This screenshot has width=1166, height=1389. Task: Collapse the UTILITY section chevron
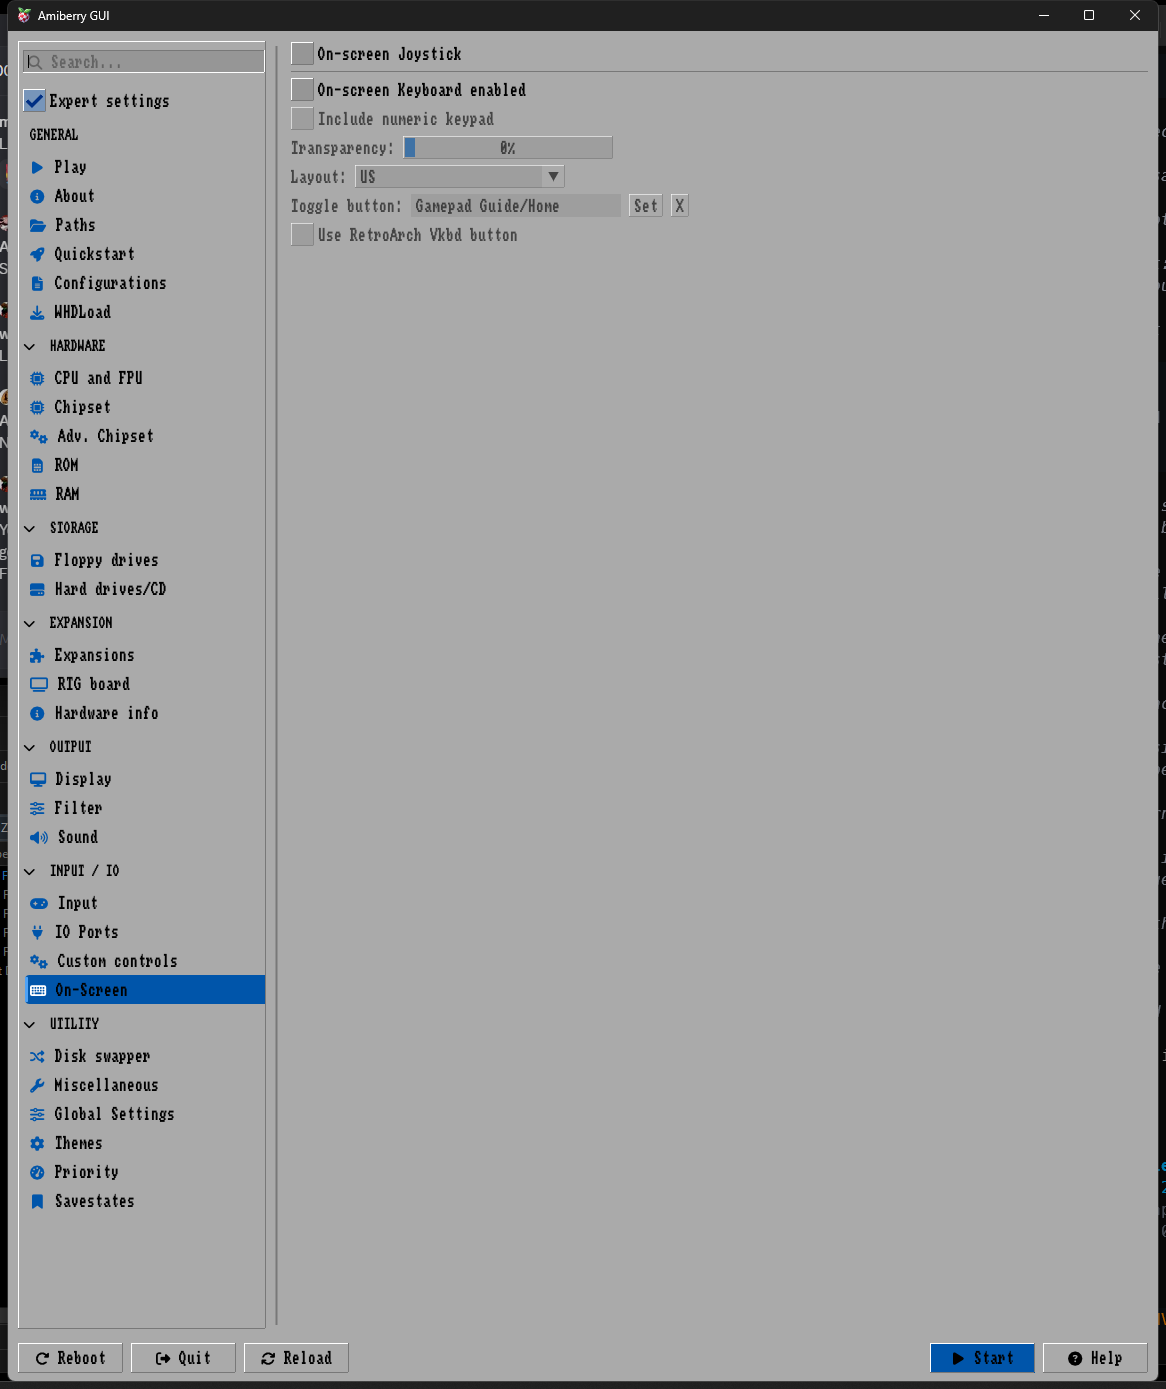(x=30, y=1024)
